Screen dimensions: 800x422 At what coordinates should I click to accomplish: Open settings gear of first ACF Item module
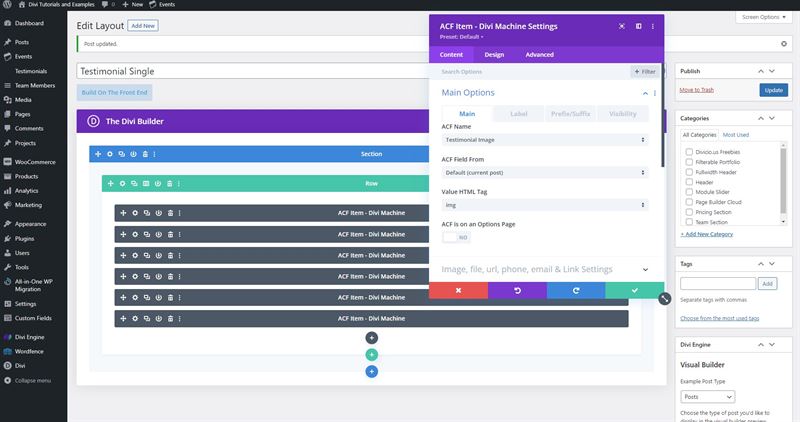pos(135,213)
